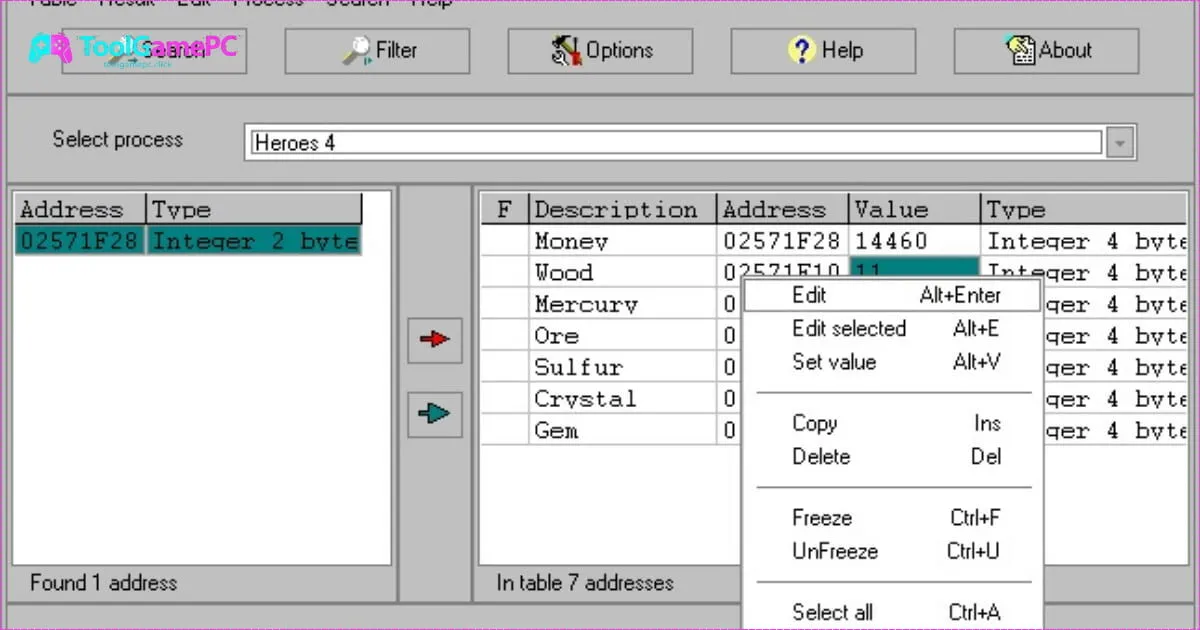The width and height of the screenshot is (1200, 630).
Task: Open Options with the tools icon
Action: coord(600,51)
